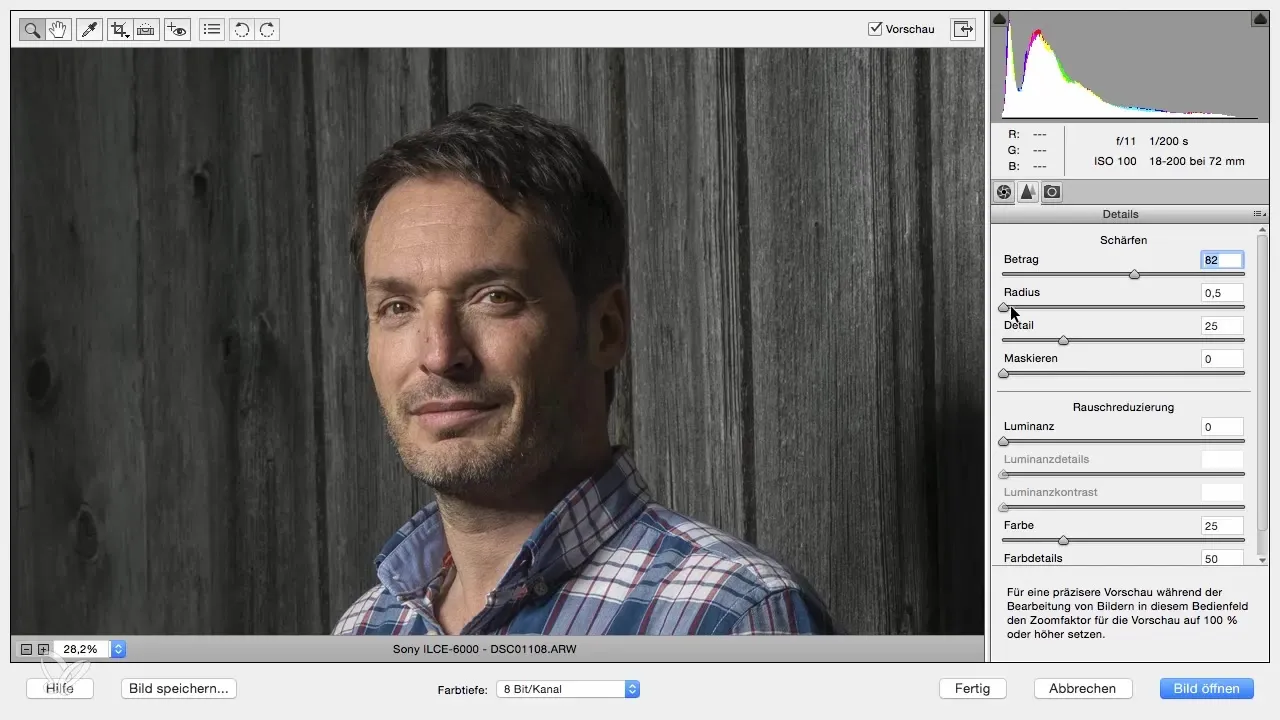Select the Crop tool

coord(121,30)
